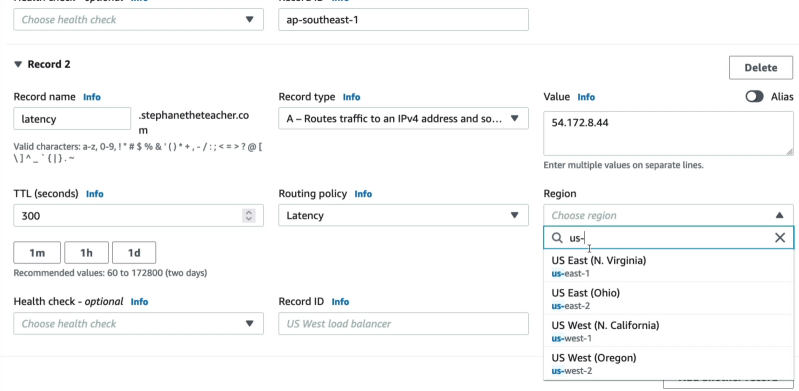The height and width of the screenshot is (391, 799).
Task: Open Info link next to Record name
Action: [92, 97]
